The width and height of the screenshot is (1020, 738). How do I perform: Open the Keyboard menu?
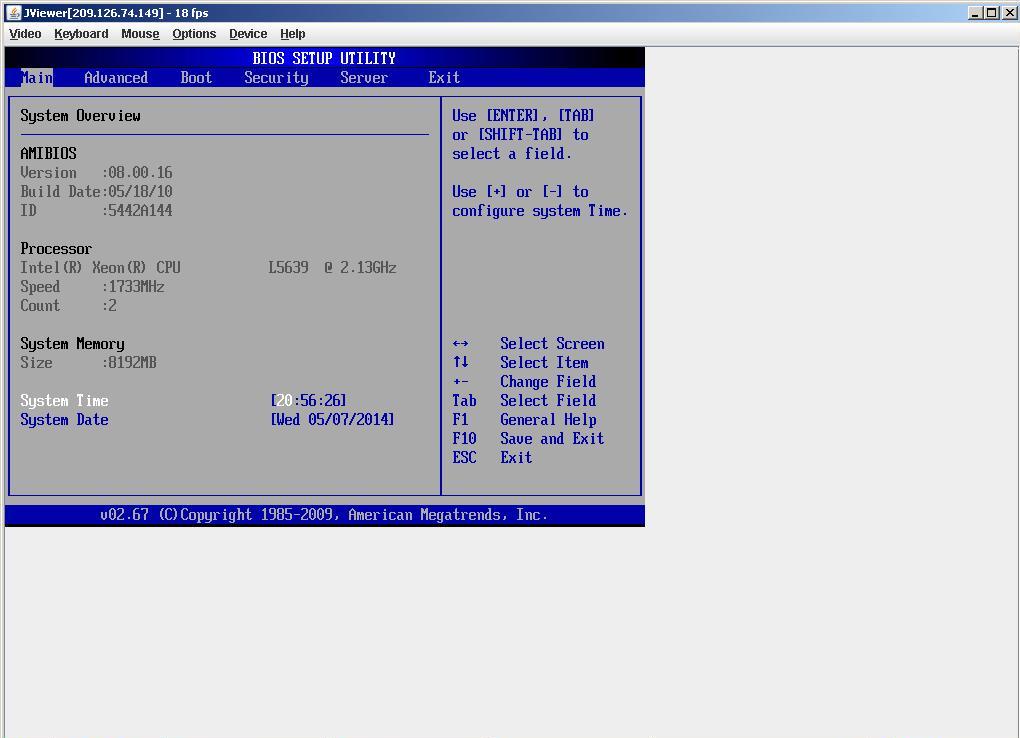81,34
